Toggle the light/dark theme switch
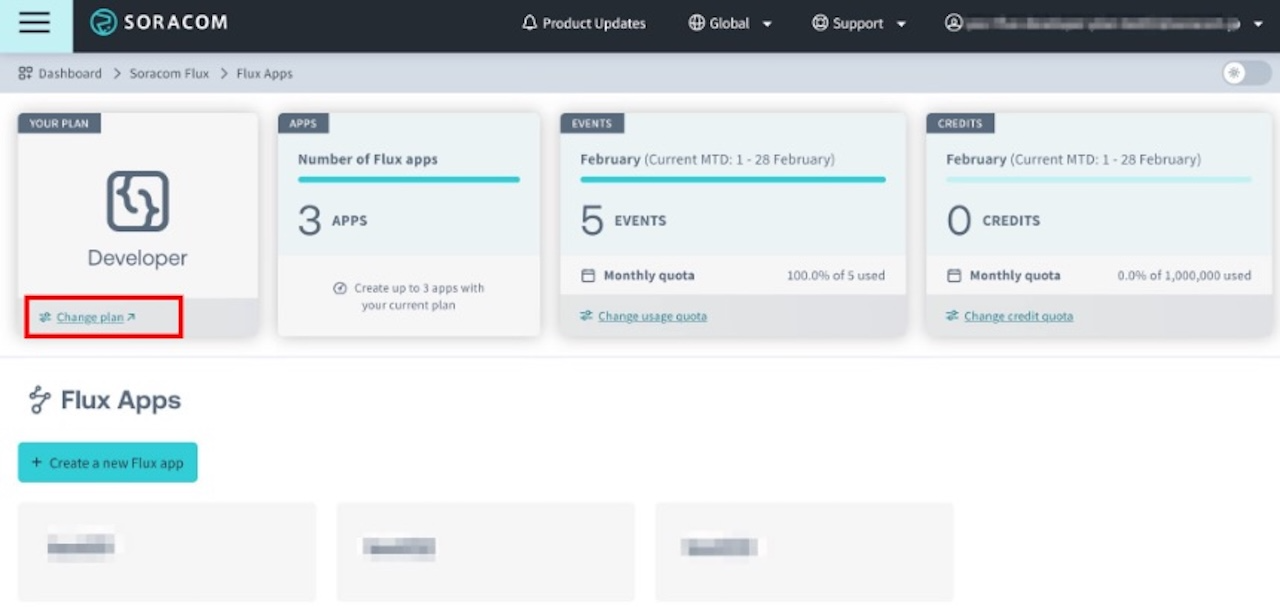 click(1246, 73)
